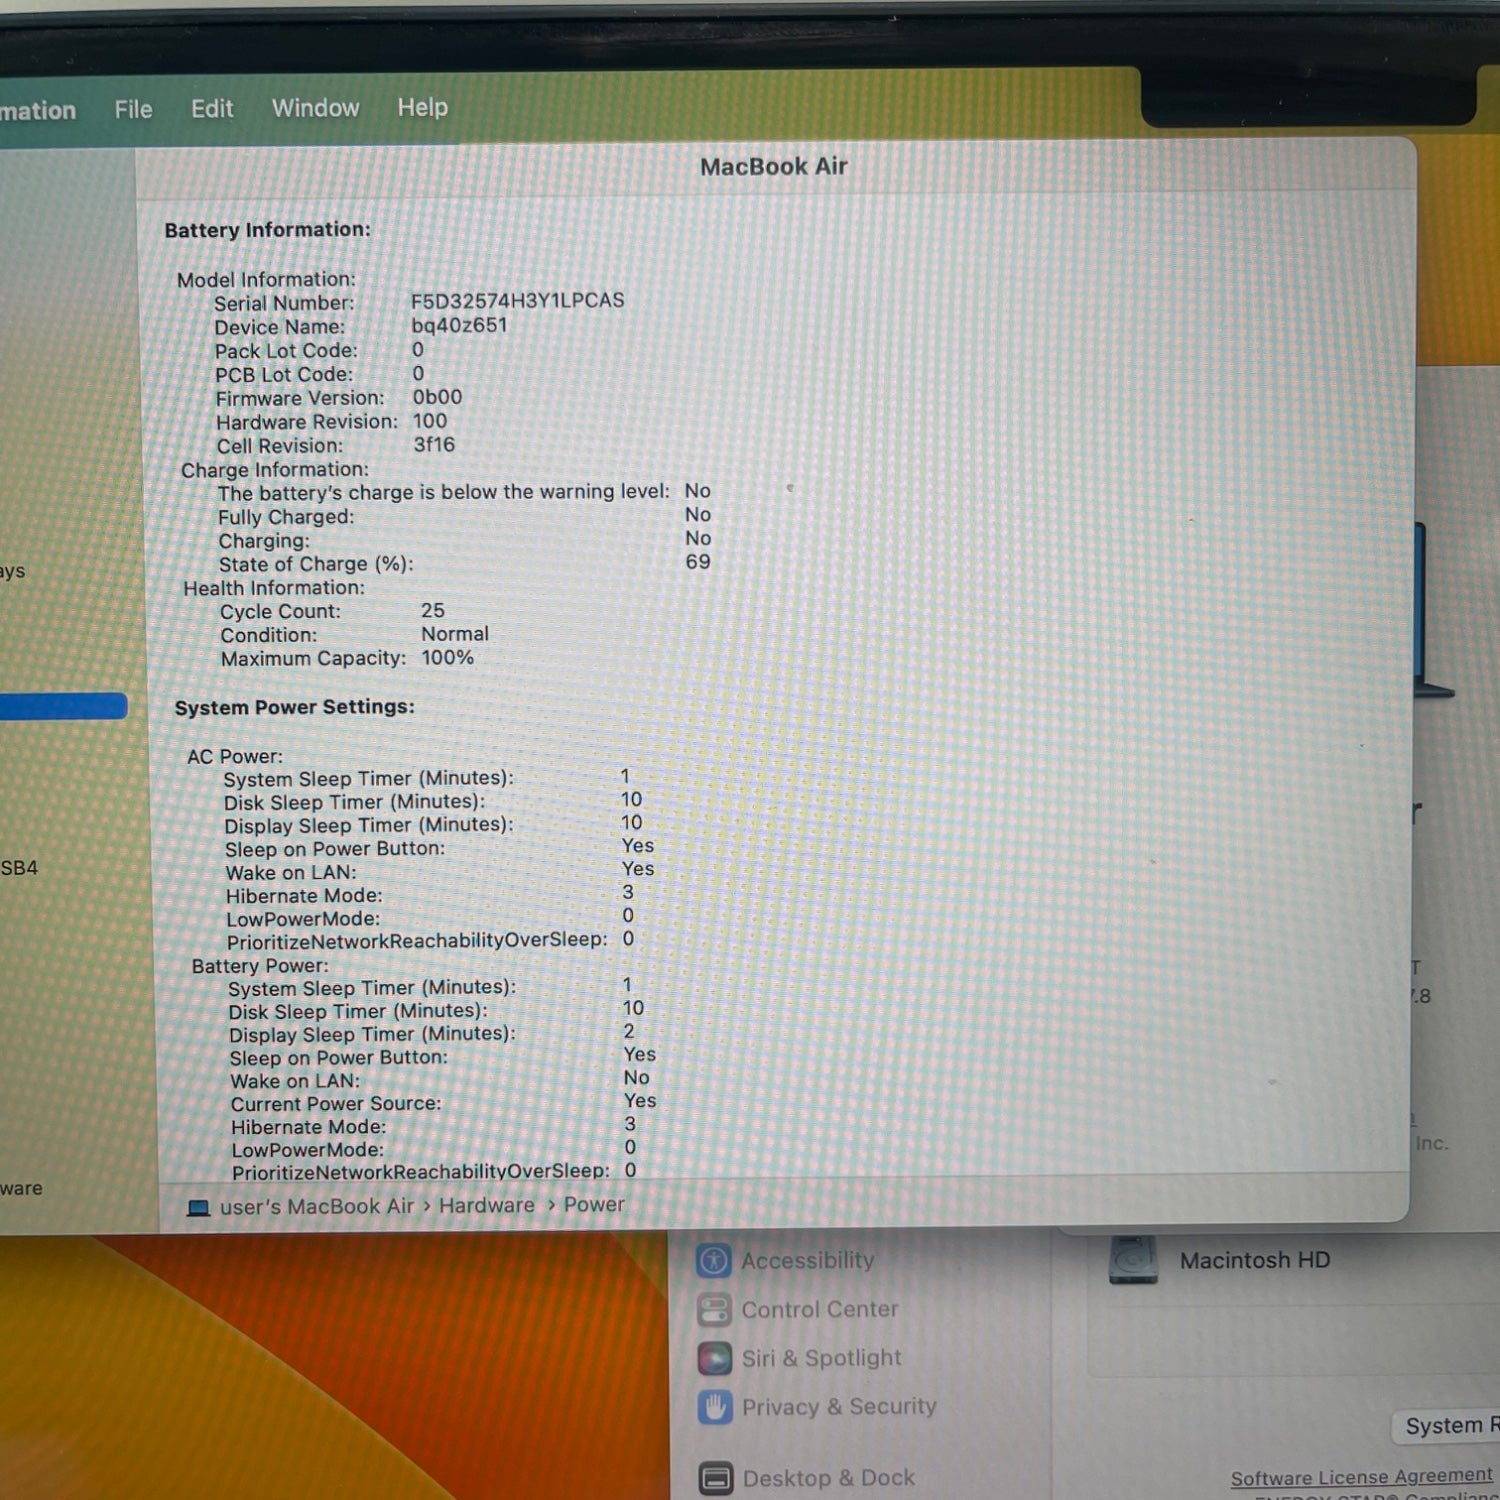Open the System Information app menu

click(x=38, y=110)
